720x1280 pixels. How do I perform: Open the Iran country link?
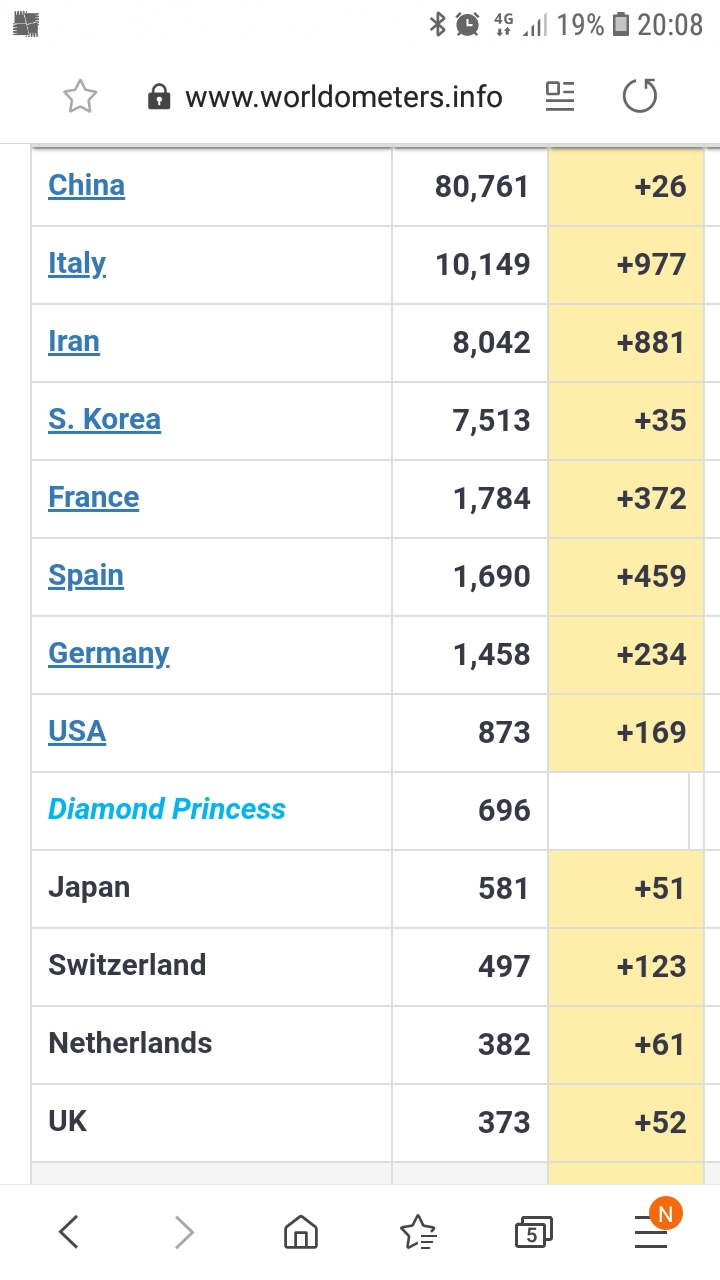coord(74,342)
